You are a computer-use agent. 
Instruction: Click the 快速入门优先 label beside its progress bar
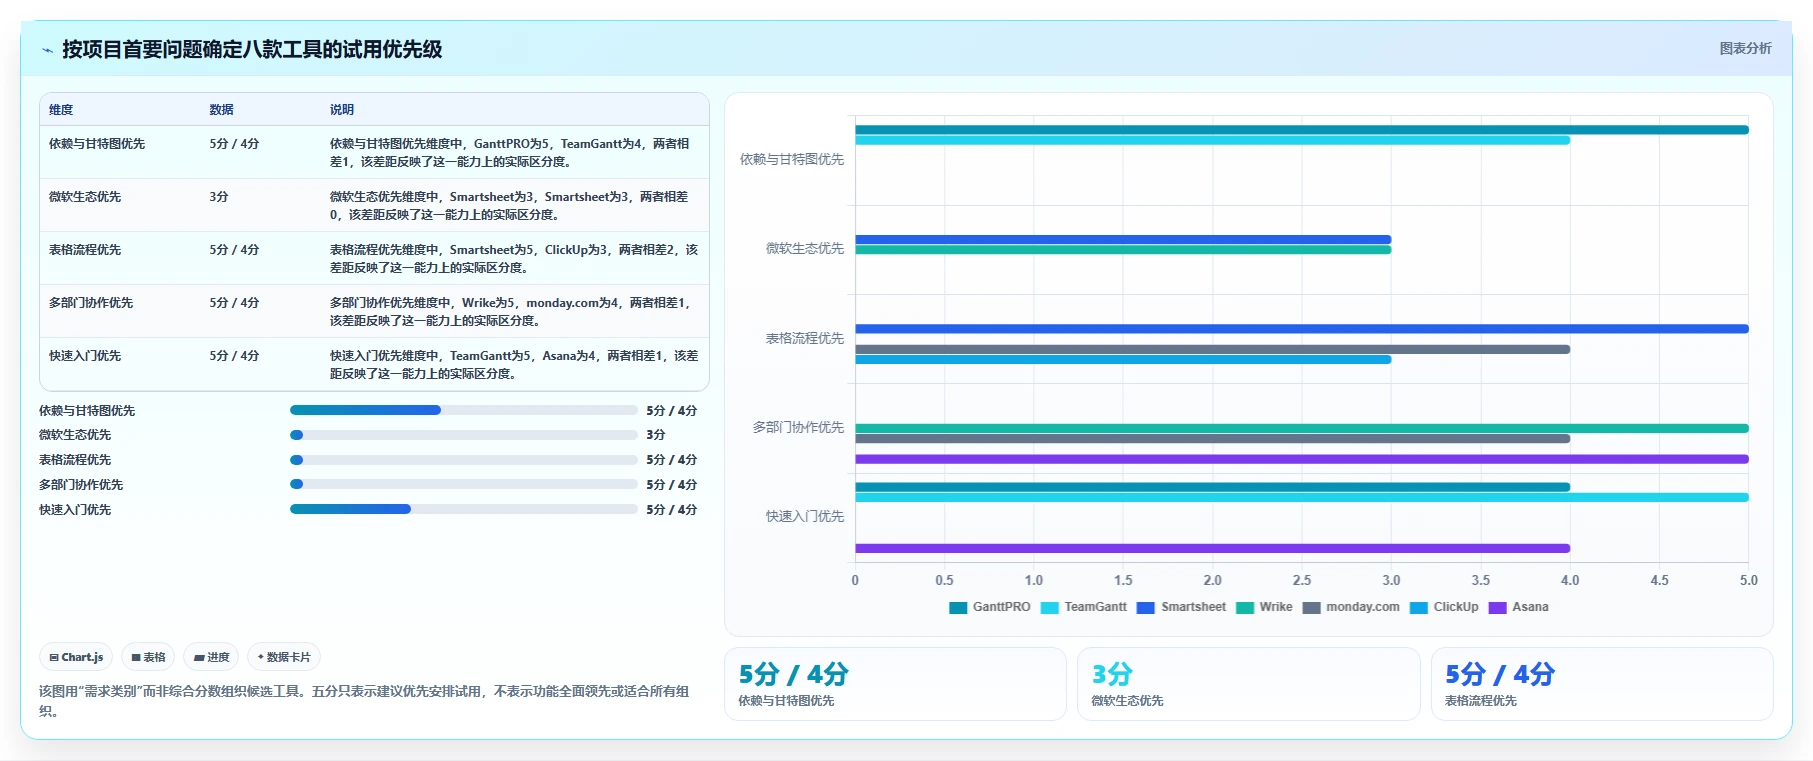75,510
